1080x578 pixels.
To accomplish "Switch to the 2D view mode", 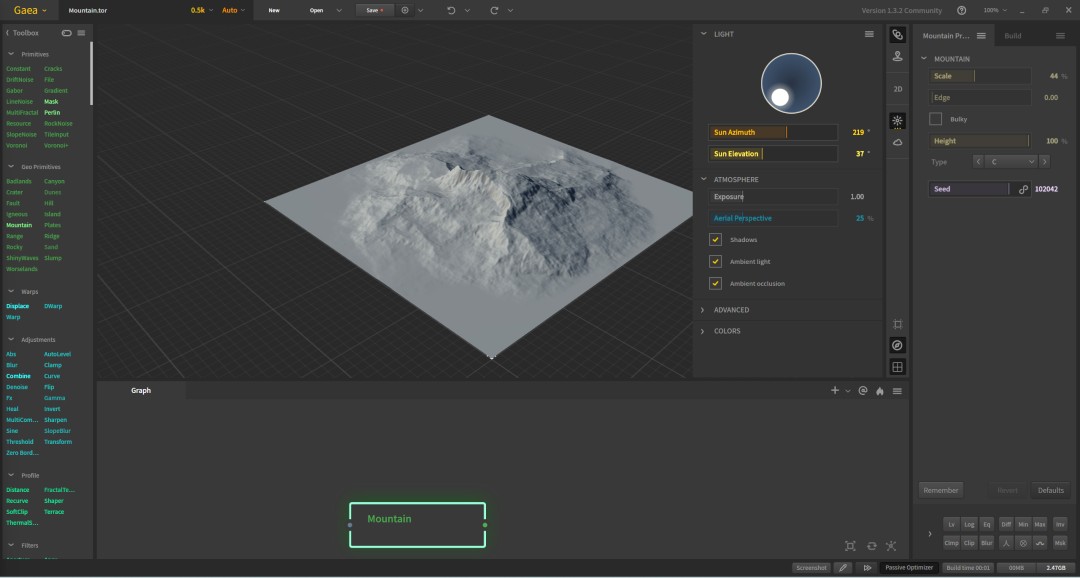I will tap(897, 89).
